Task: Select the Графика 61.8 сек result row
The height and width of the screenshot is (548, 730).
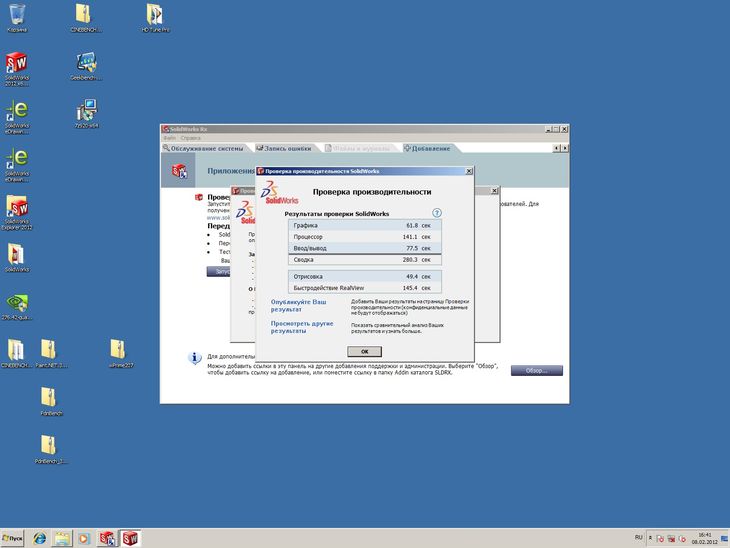Action: click(x=365, y=225)
